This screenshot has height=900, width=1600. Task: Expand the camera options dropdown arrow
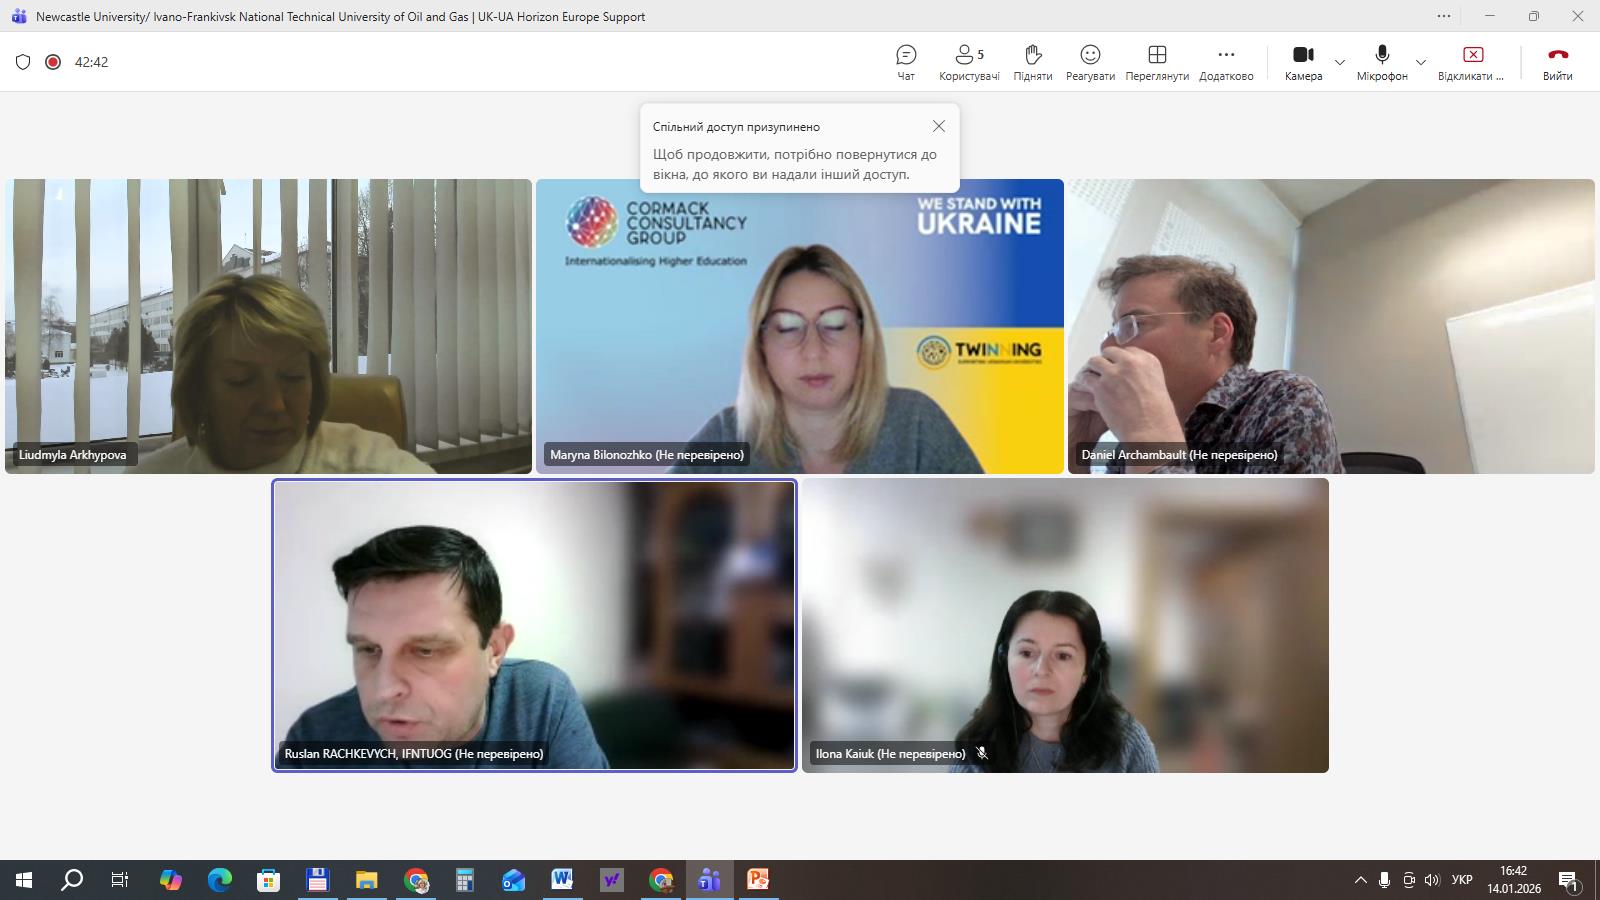coord(1340,62)
